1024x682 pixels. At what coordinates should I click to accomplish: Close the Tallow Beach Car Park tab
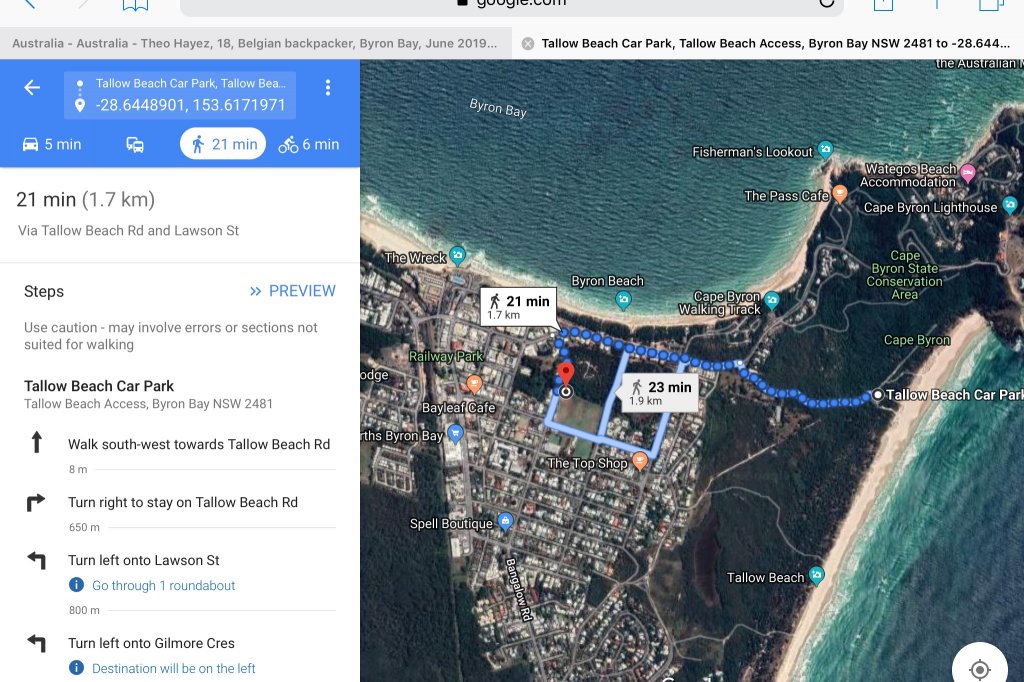[x=528, y=43]
